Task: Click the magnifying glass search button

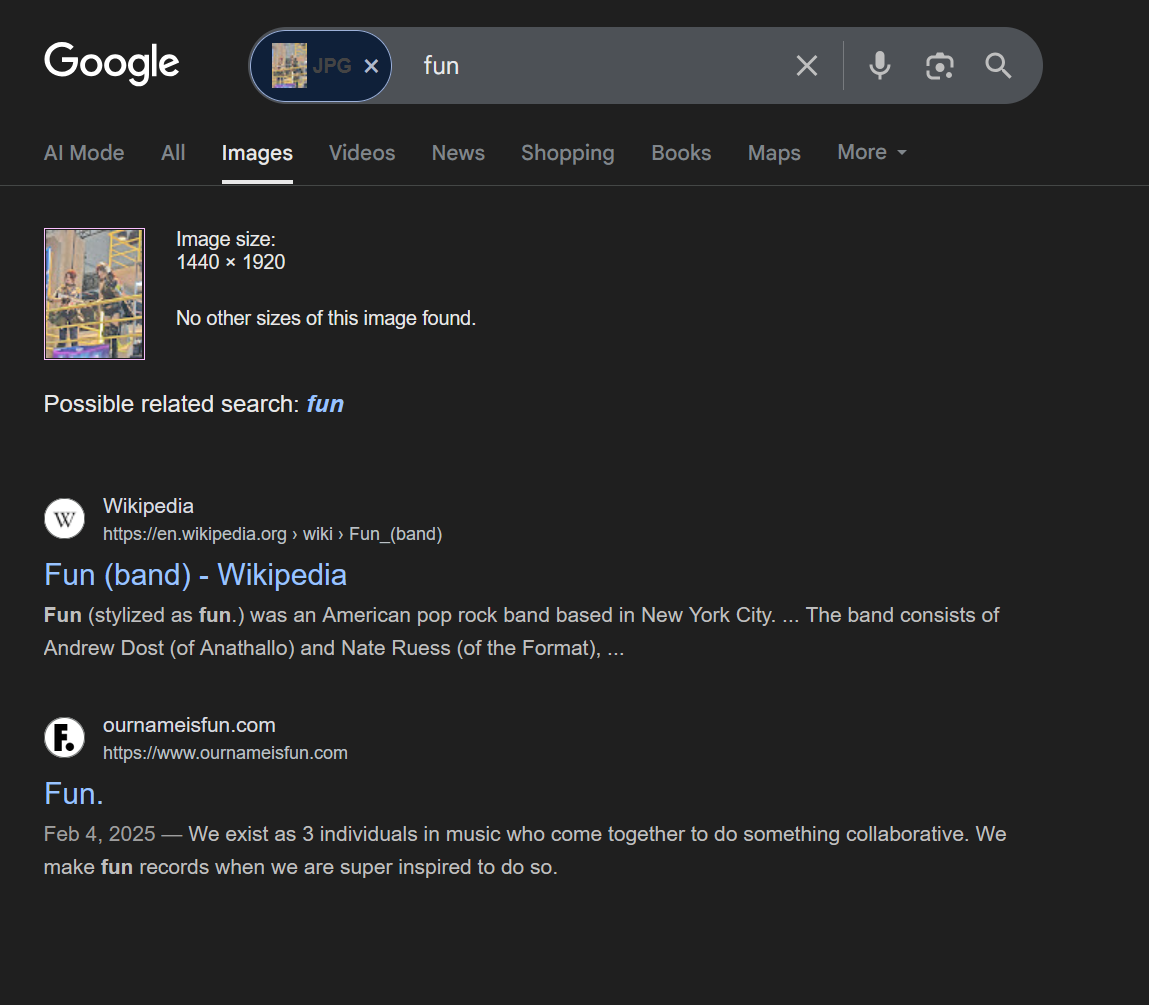Action: pyautogui.click(x=998, y=66)
